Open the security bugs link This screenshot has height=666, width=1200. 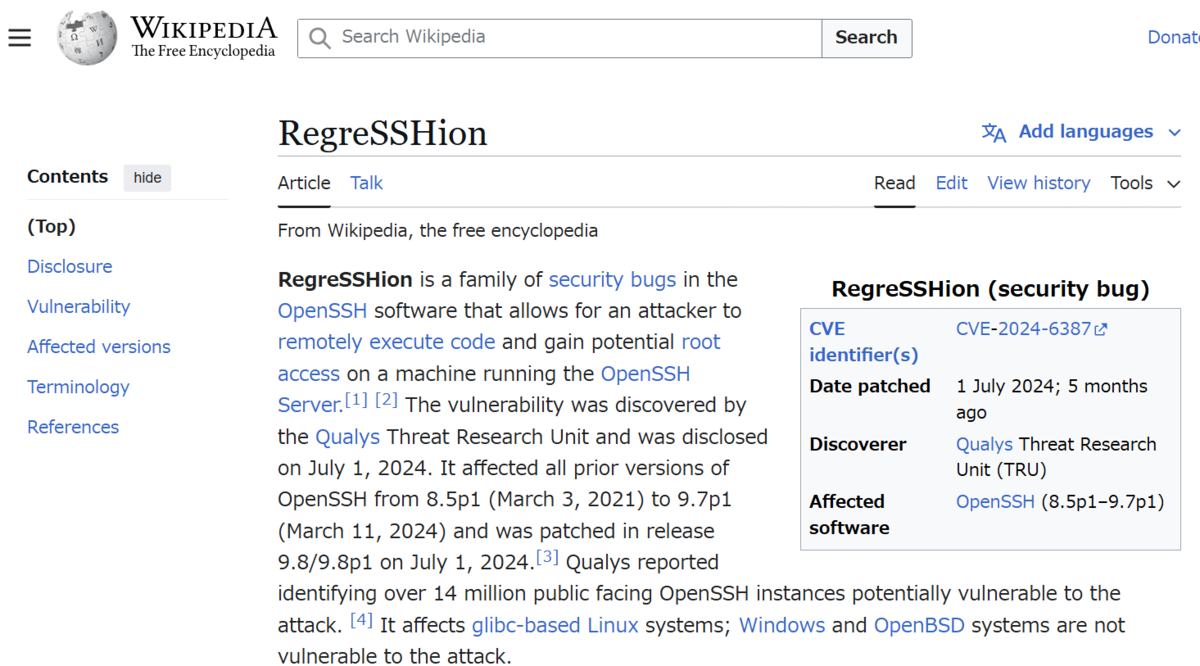pyautogui.click(x=612, y=279)
